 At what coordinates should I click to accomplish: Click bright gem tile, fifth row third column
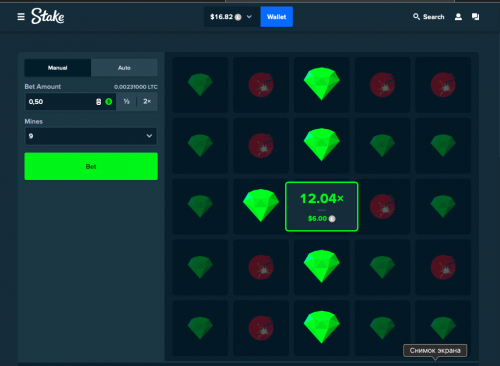point(322,328)
